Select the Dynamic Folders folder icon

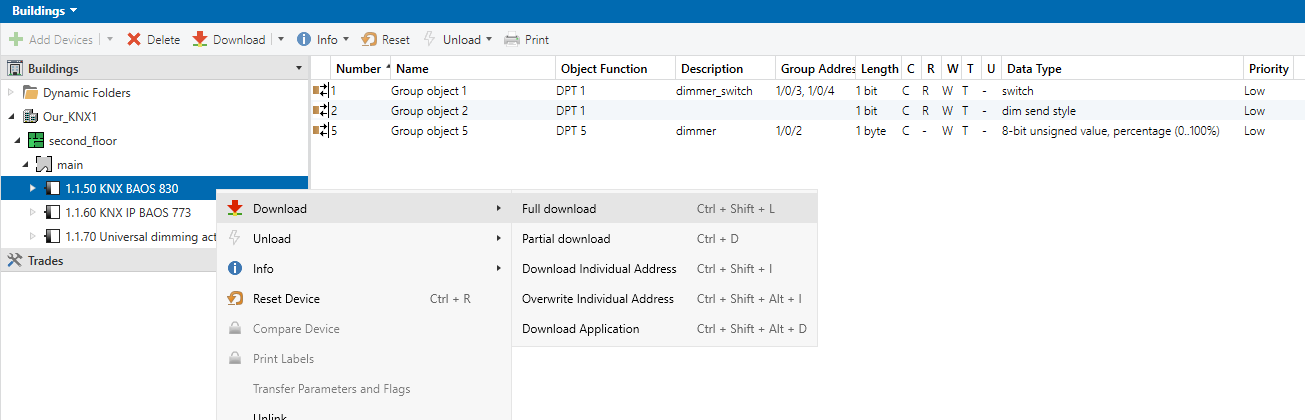pyautogui.click(x=30, y=93)
